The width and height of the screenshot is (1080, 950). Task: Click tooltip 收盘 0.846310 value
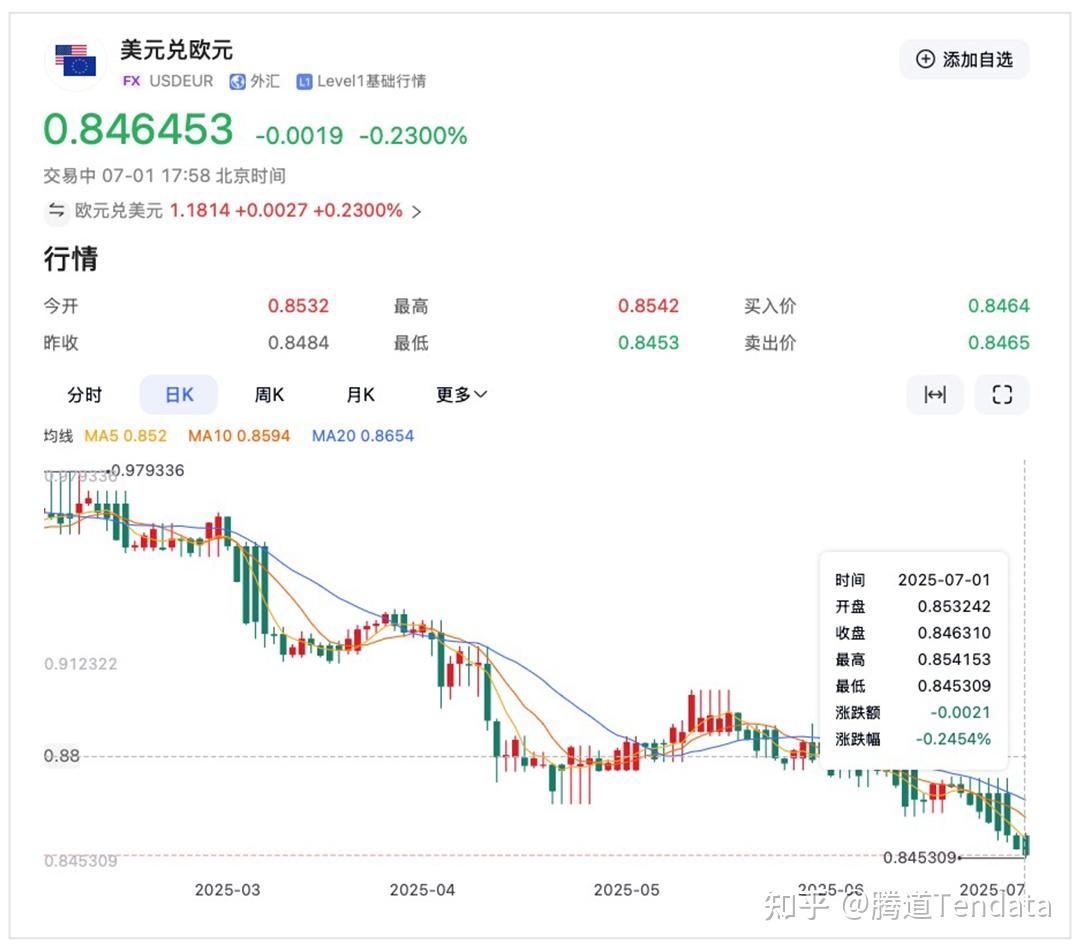(954, 633)
